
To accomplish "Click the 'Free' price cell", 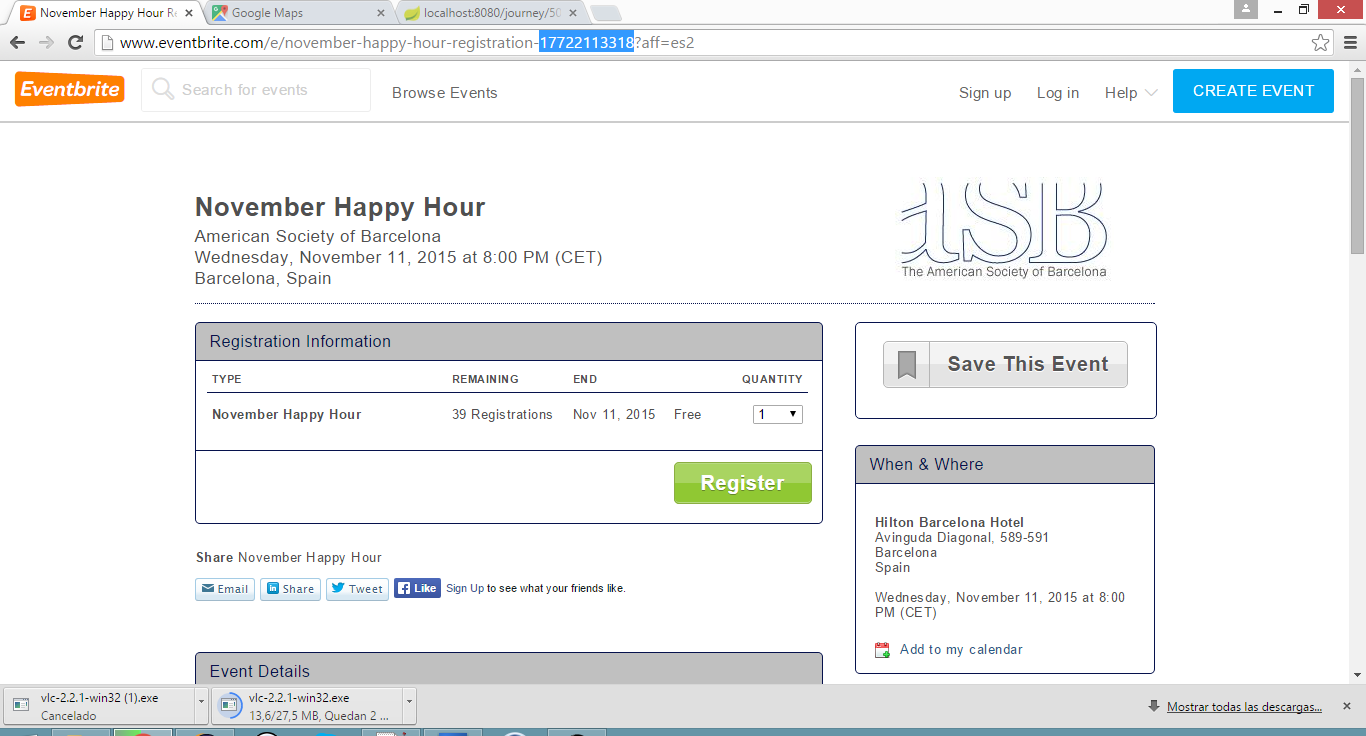I will 687,414.
